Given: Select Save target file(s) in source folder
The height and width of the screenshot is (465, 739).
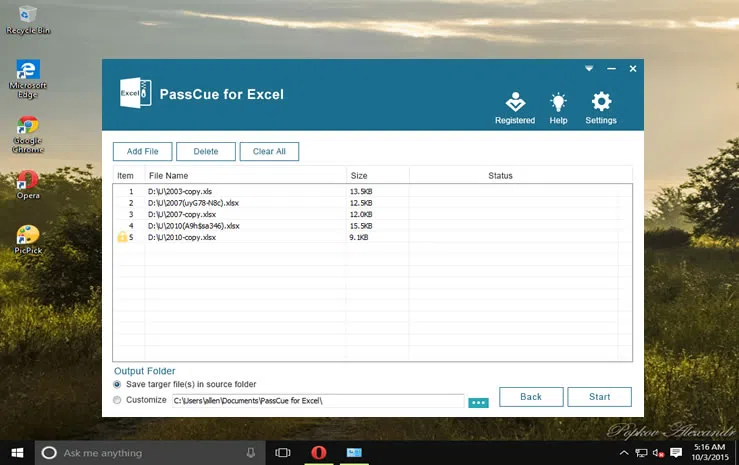Looking at the screenshot, I should tap(117, 384).
